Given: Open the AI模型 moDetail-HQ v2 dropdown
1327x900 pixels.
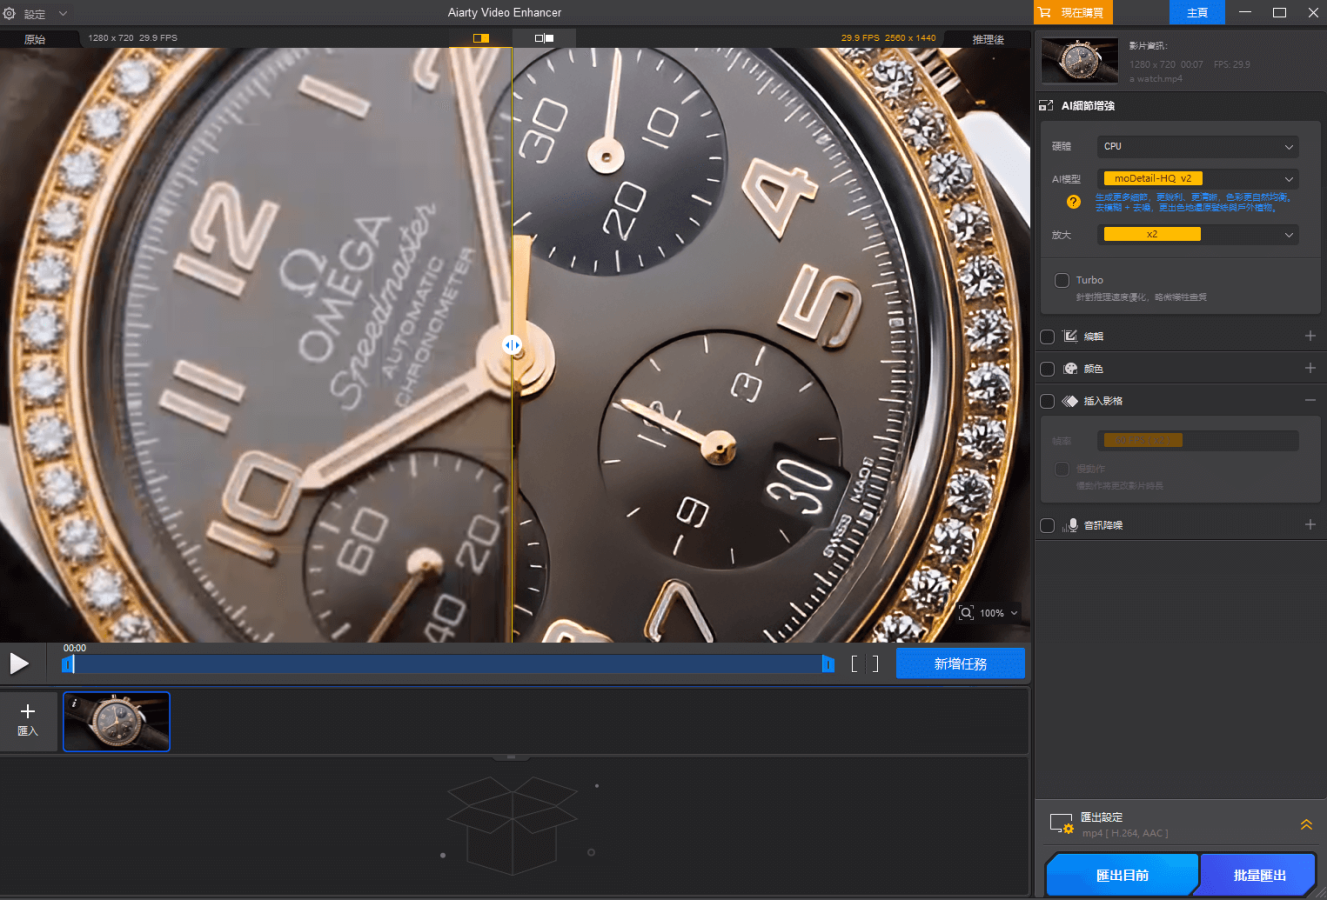Looking at the screenshot, I should coord(1198,179).
